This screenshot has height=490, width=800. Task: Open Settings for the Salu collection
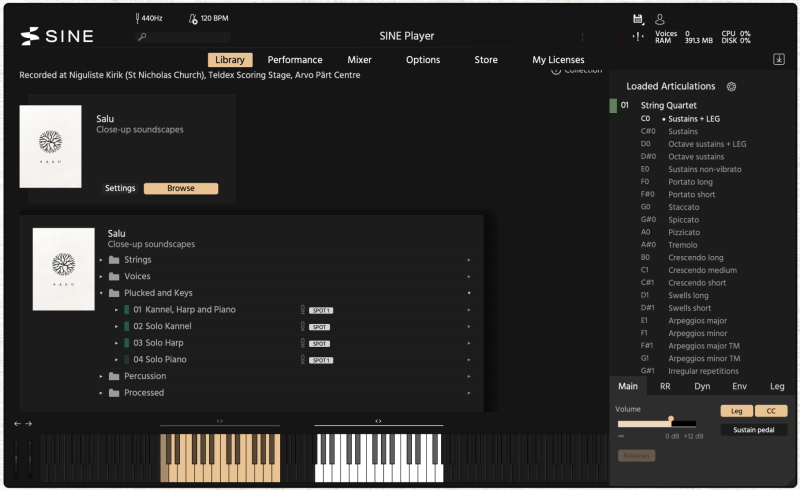pyautogui.click(x=120, y=188)
